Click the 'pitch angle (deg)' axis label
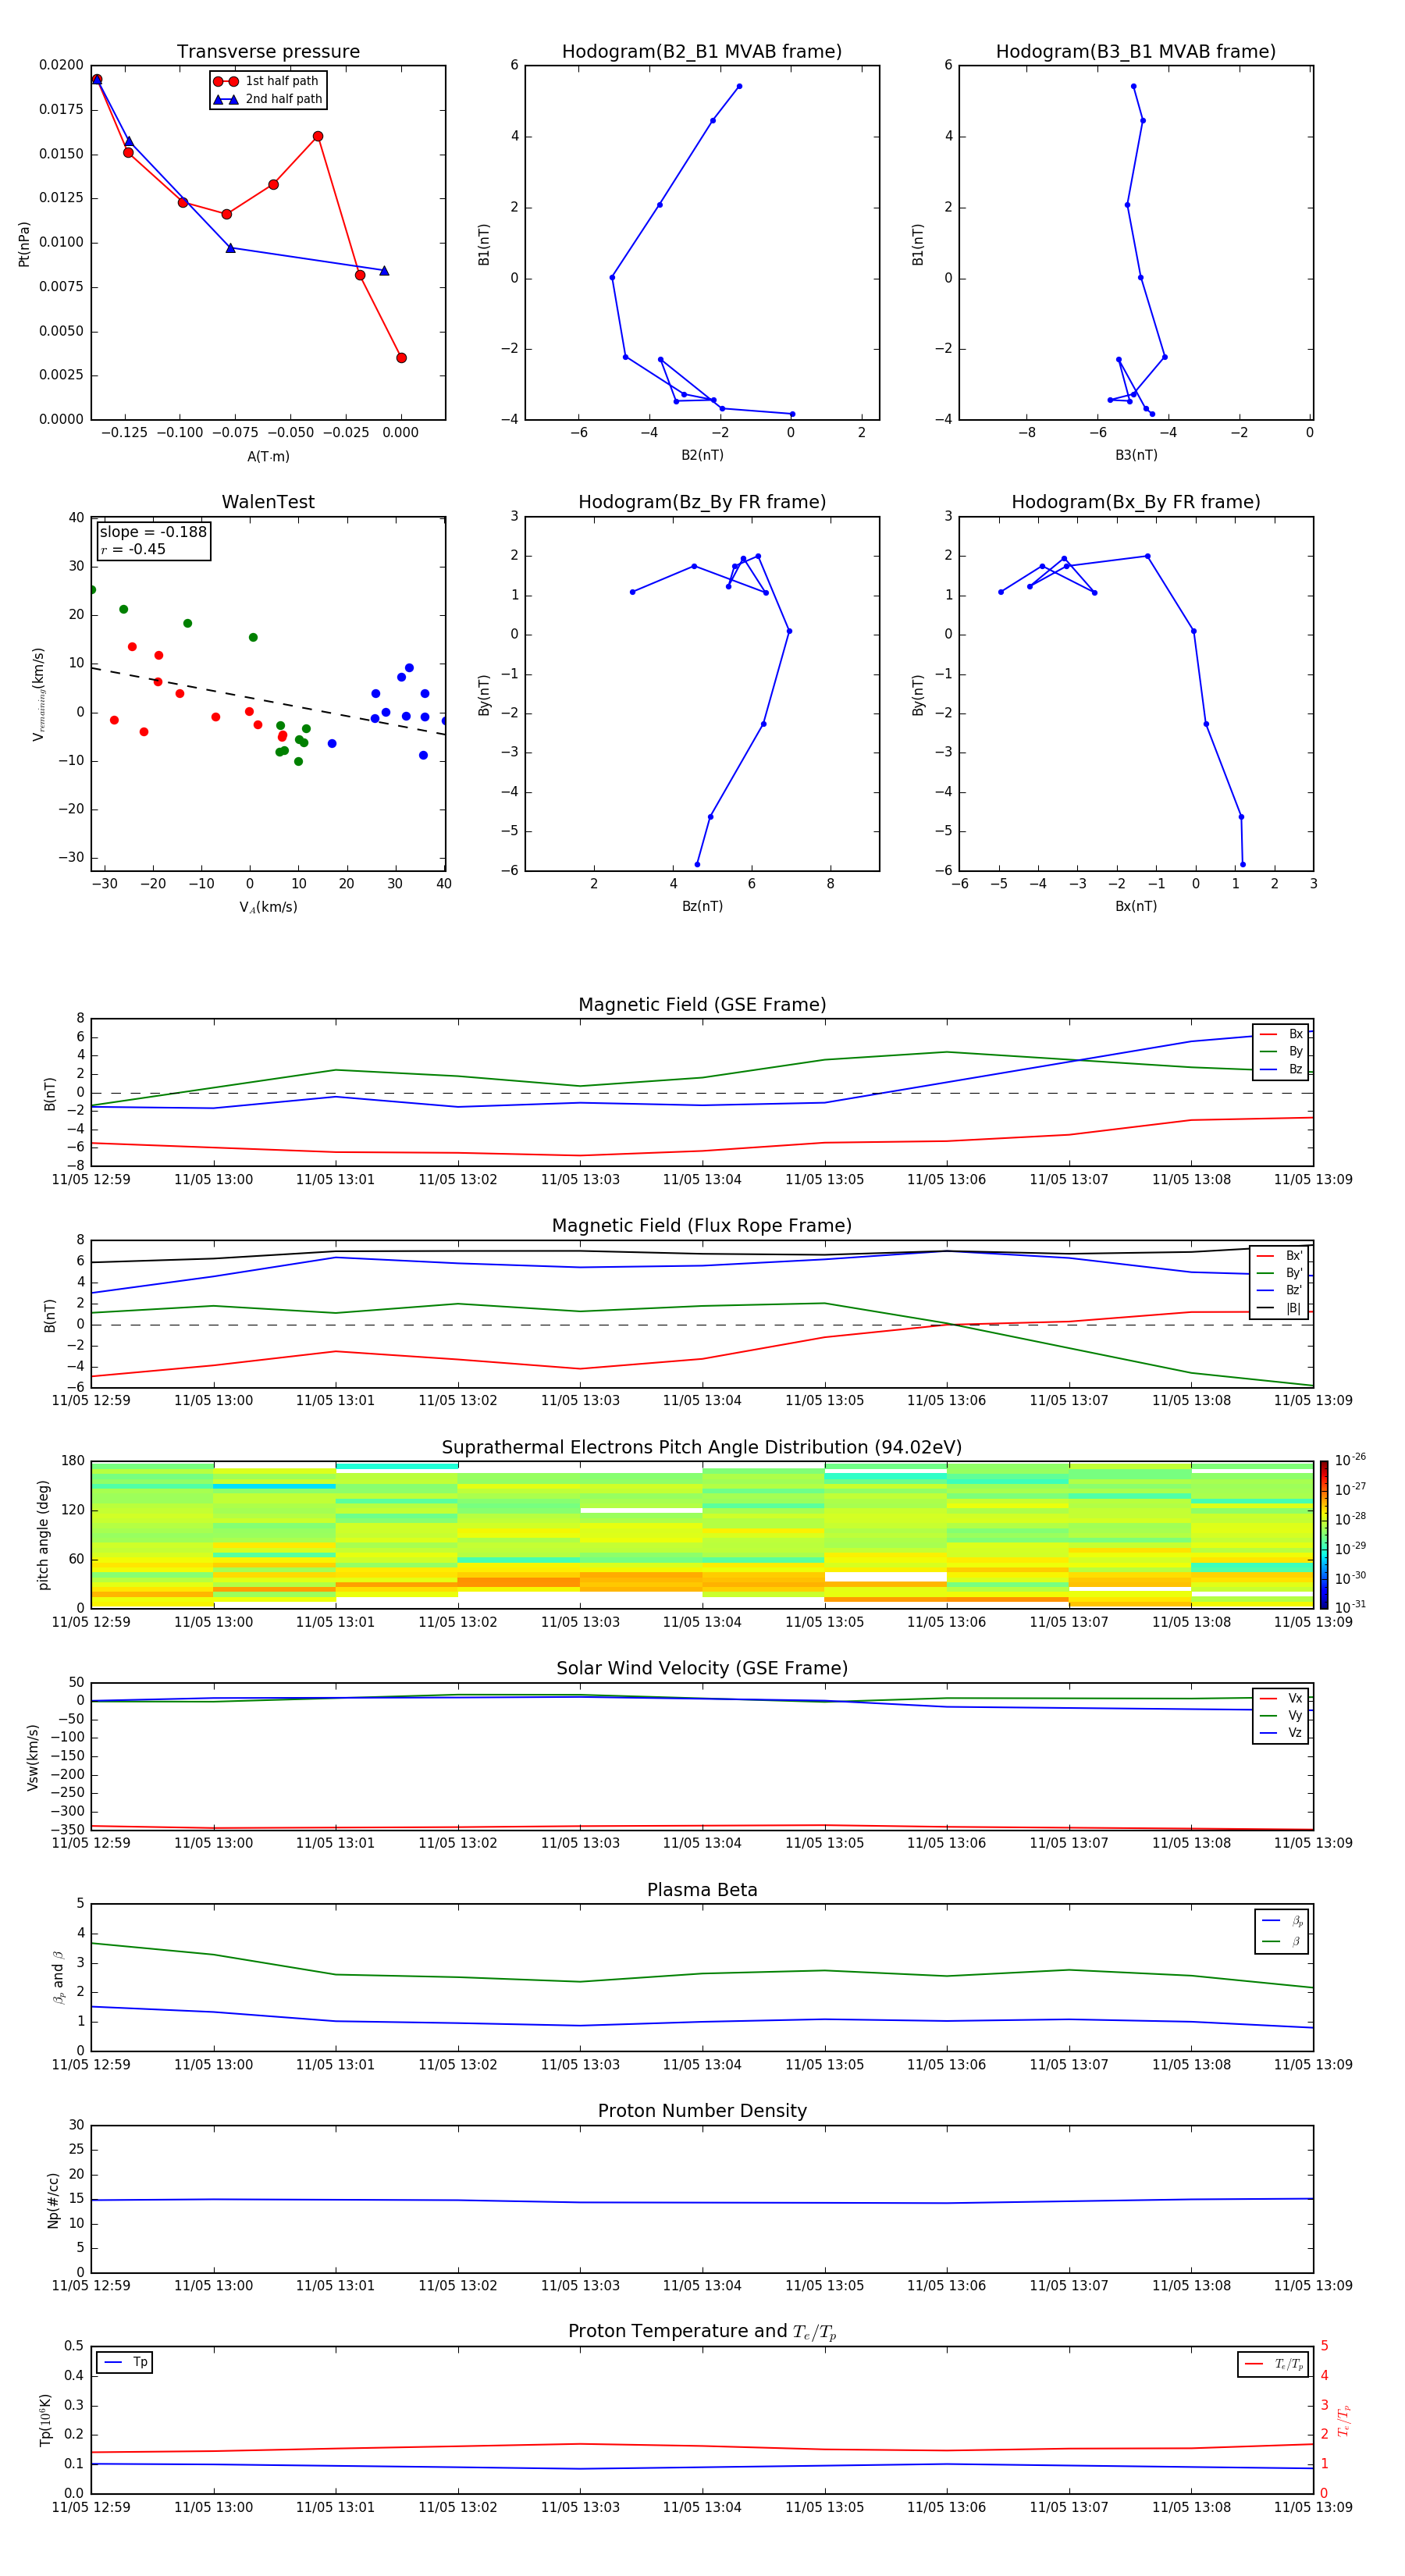This screenshot has width=1405, height=2576. [43, 1535]
